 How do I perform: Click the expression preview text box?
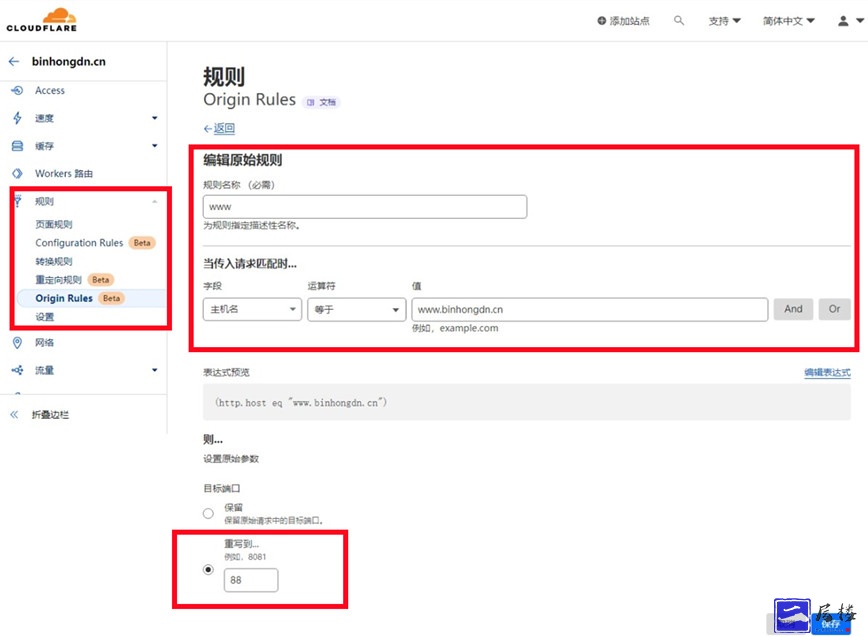point(526,402)
